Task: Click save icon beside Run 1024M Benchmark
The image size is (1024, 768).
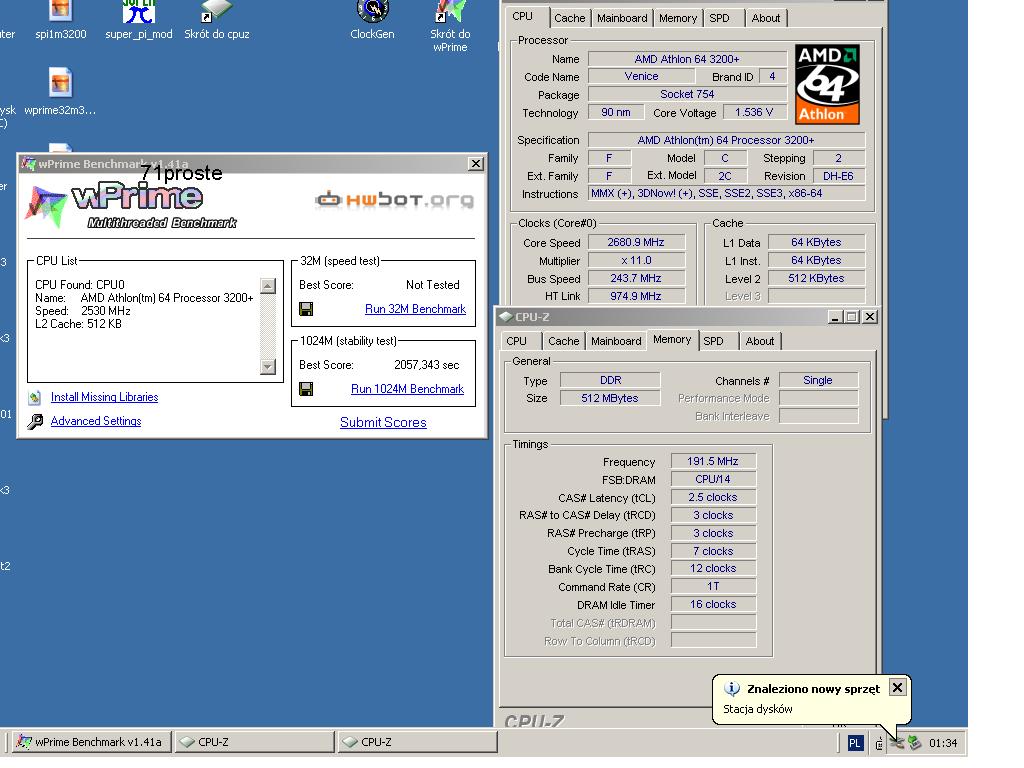Action: 306,389
